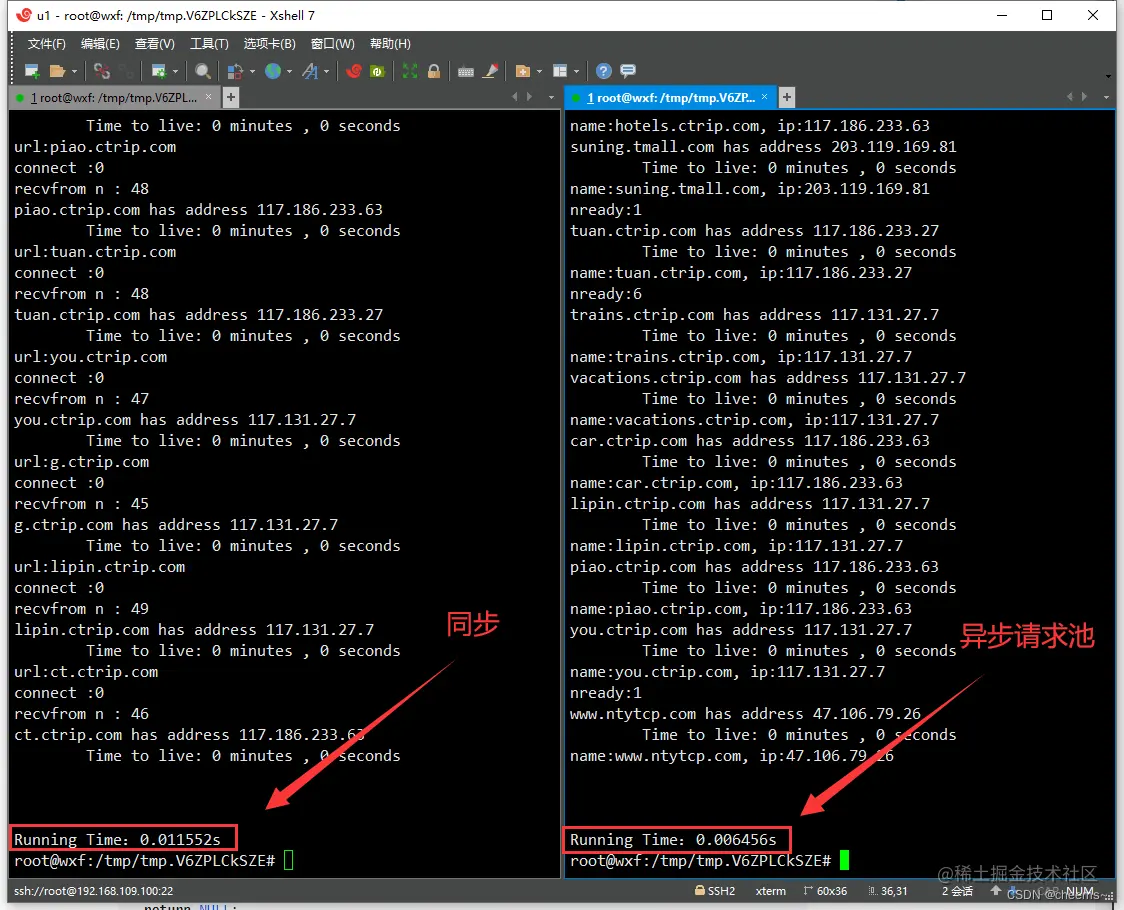Click the right terminal green cursor
1124x910 pixels.
click(x=844, y=860)
